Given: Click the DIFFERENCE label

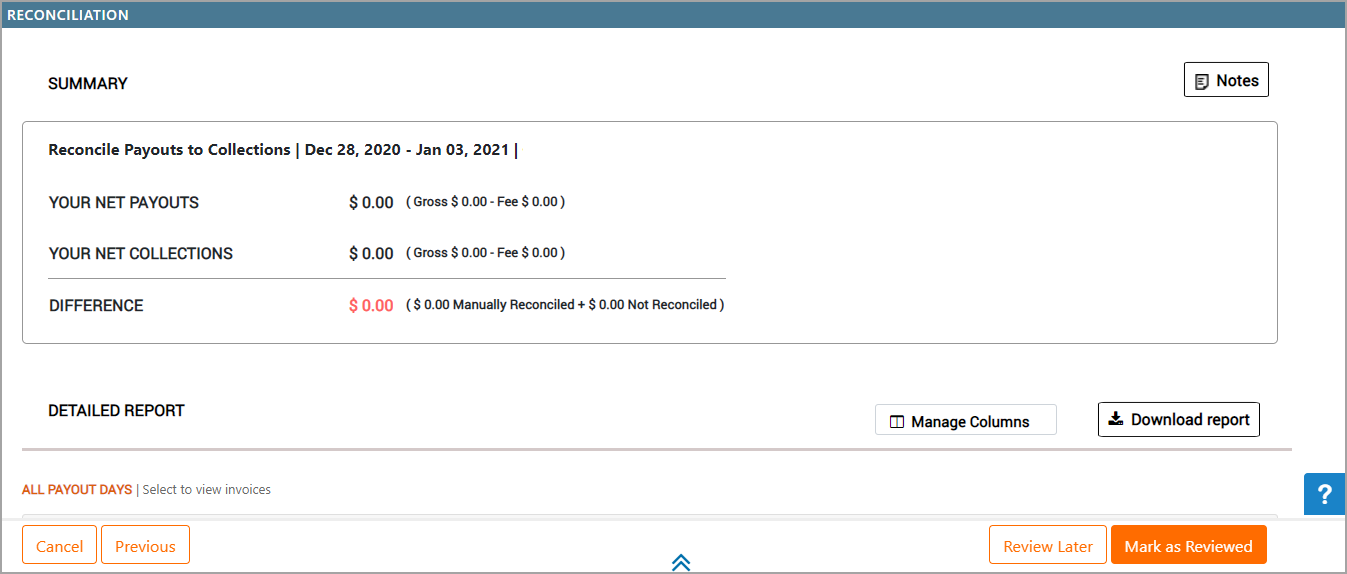Looking at the screenshot, I should click(96, 305).
